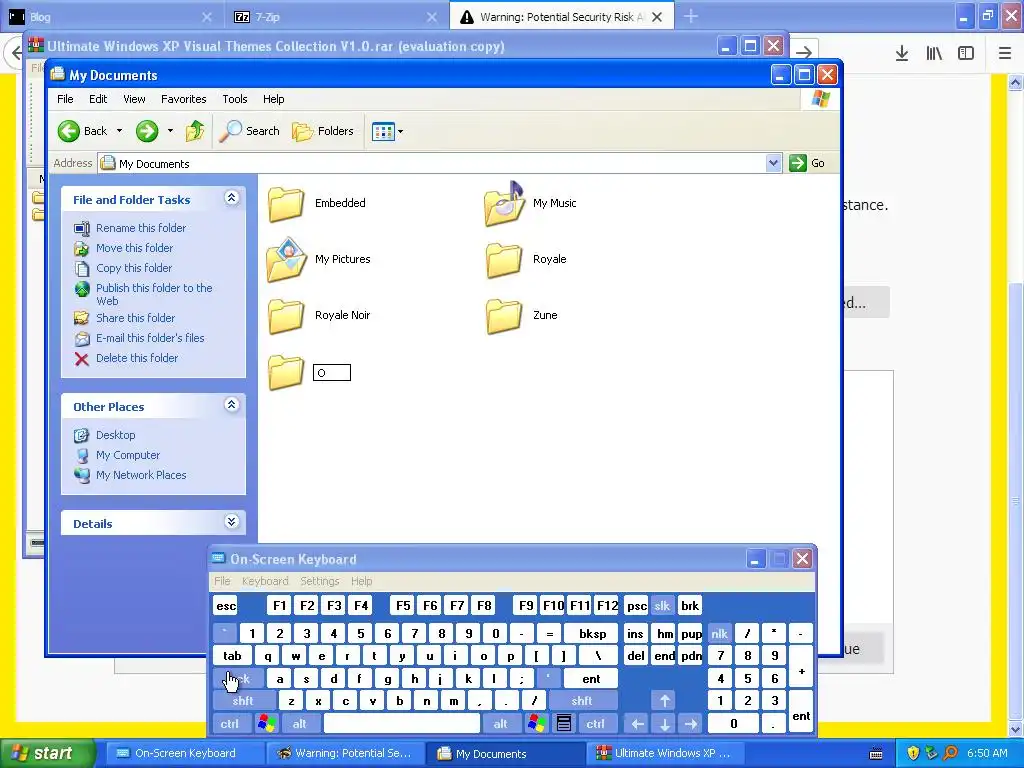Click the bksp key on keyboard

point(592,634)
